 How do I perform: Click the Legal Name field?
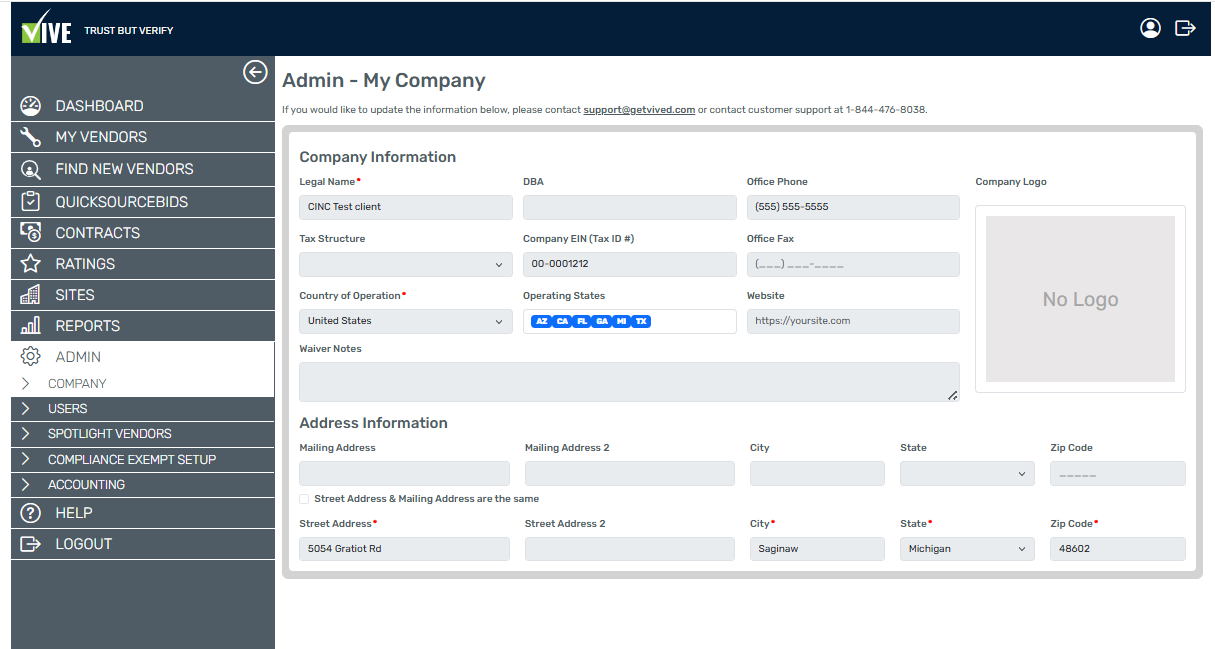click(x=406, y=207)
